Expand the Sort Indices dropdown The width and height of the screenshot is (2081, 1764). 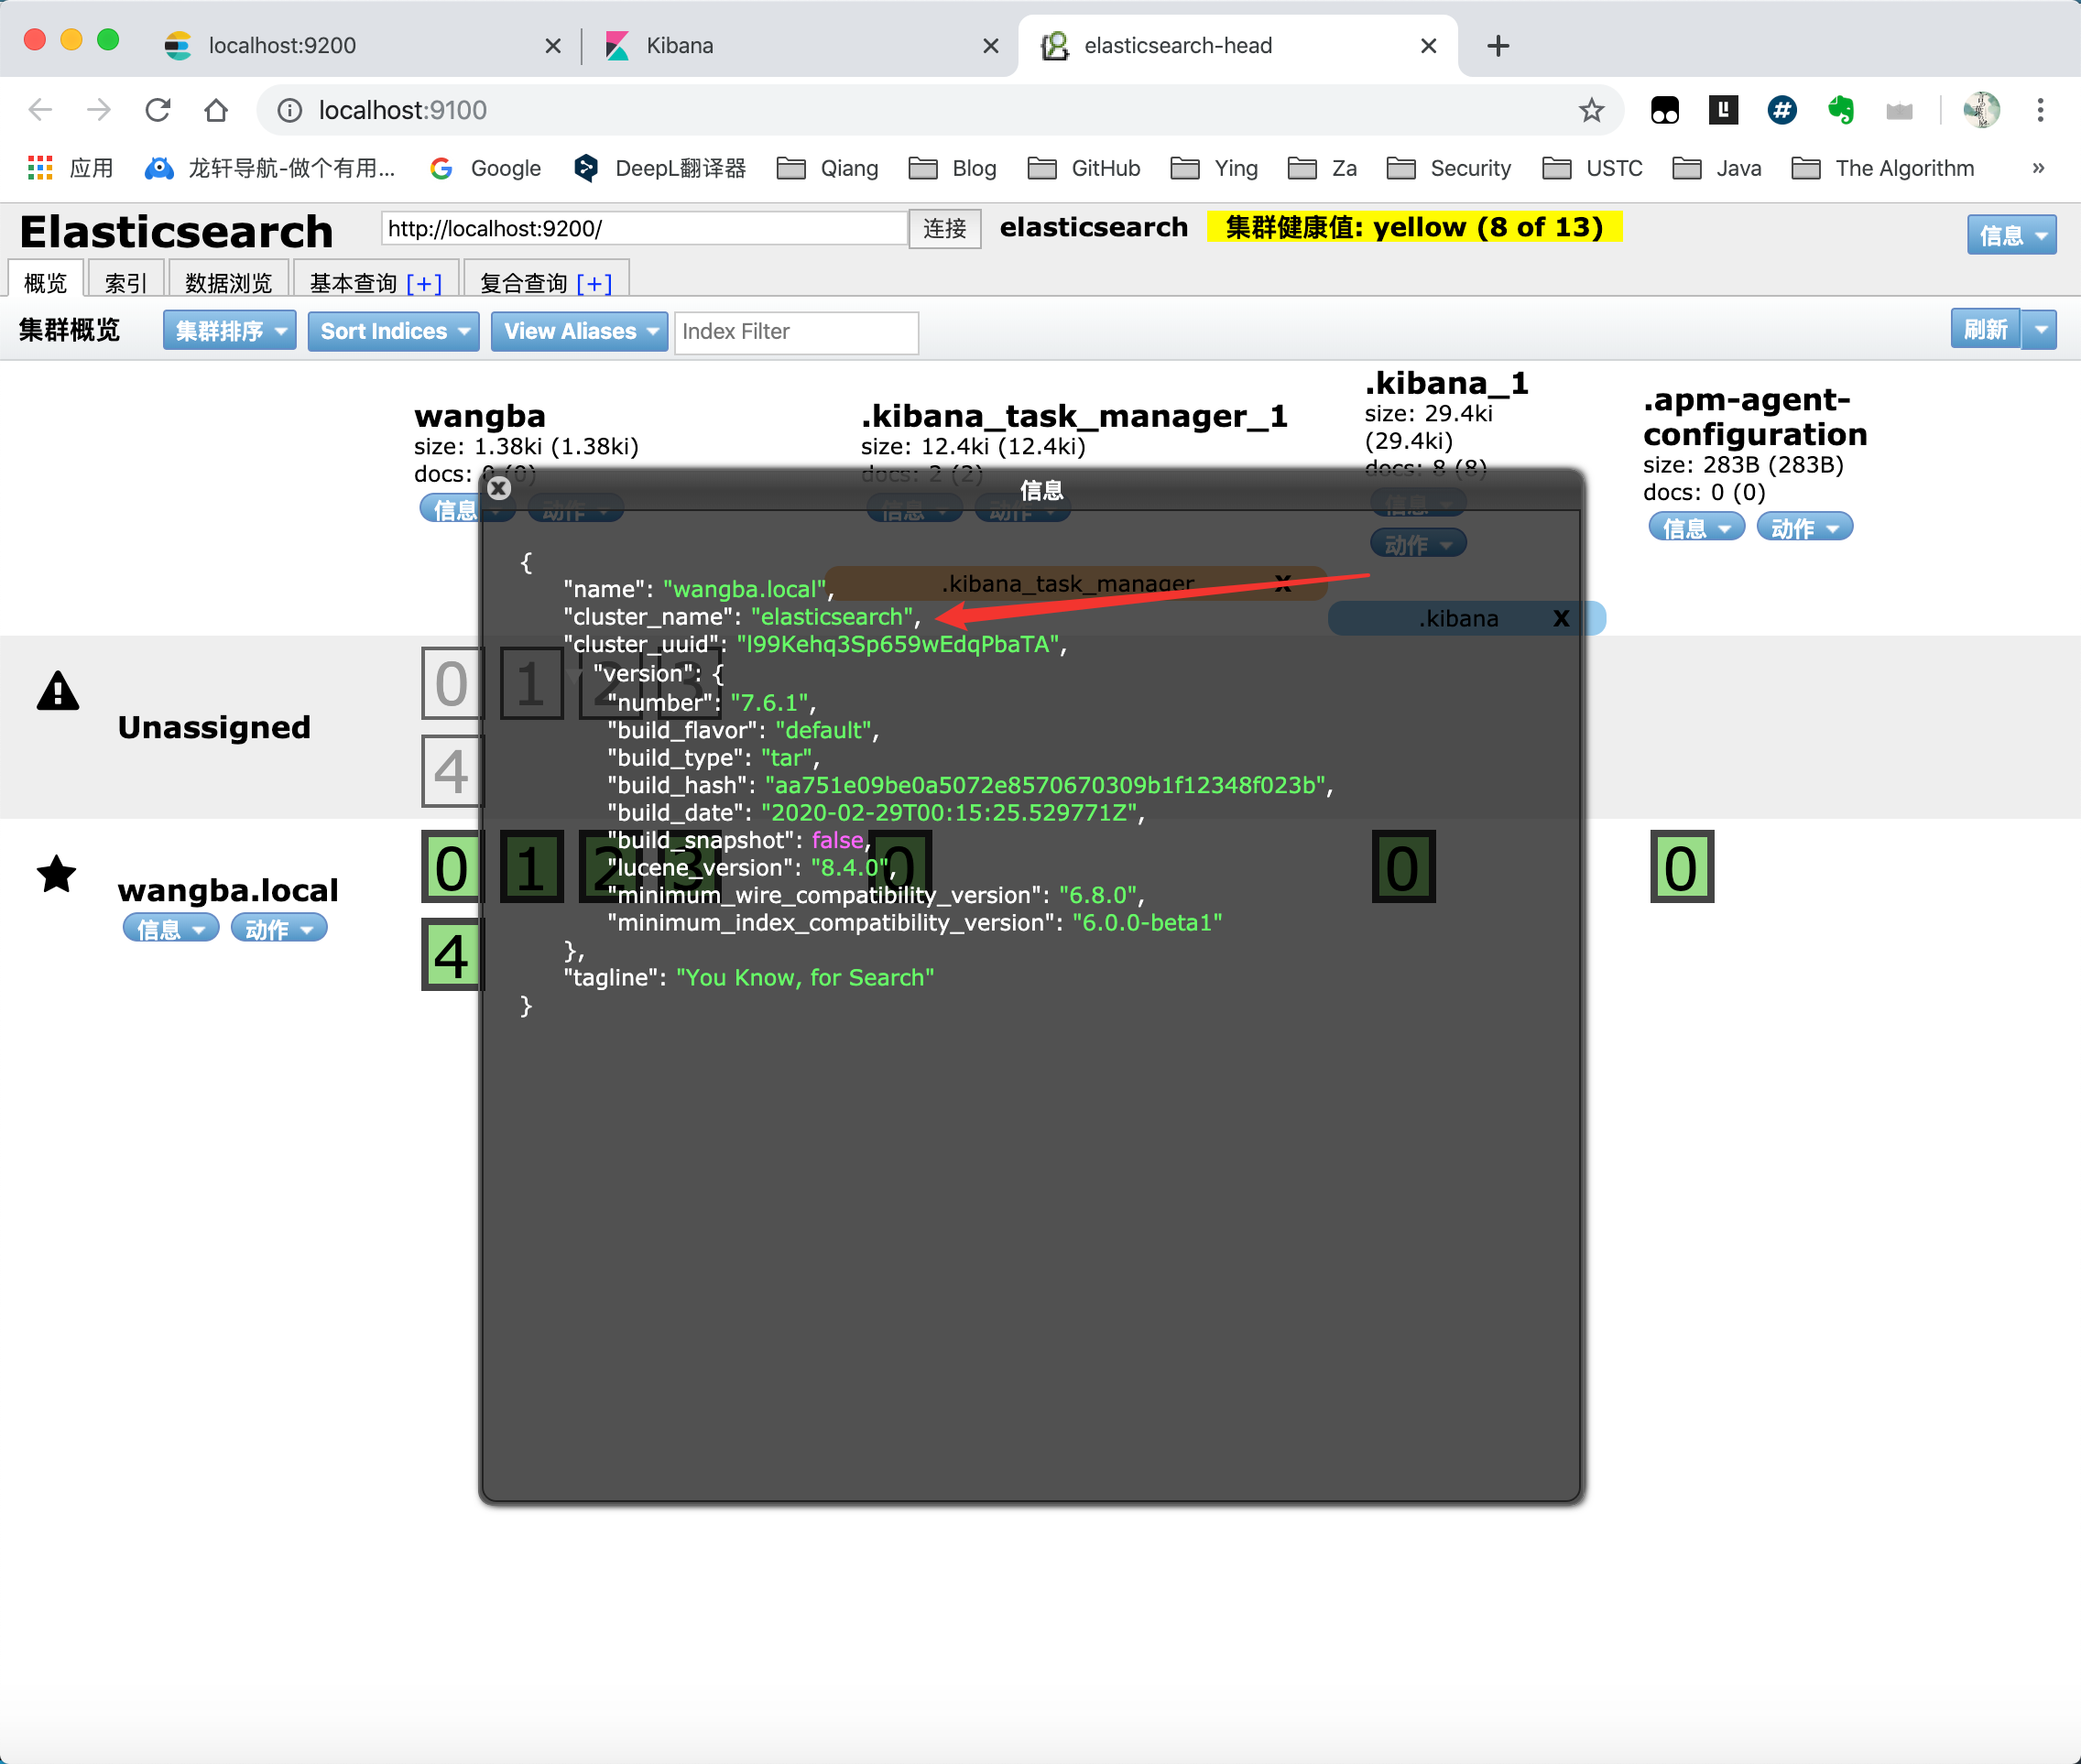393,331
